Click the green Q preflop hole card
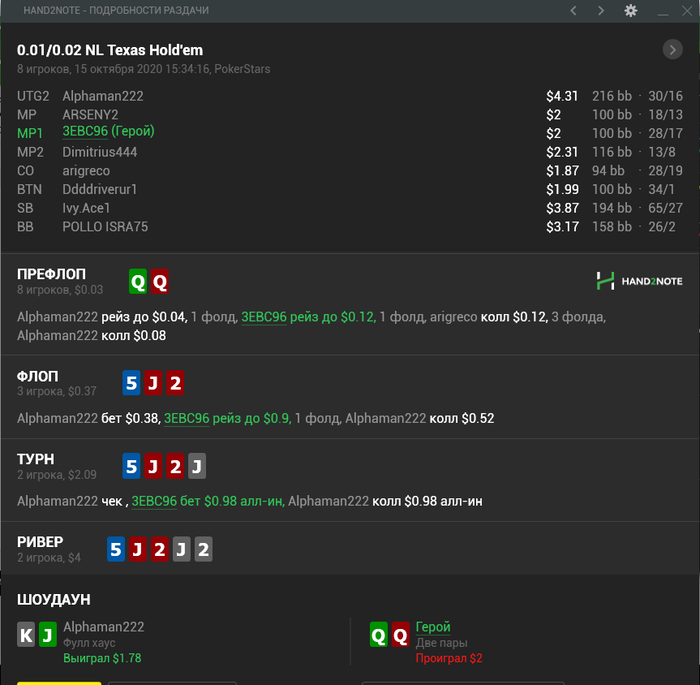Screen dimensions: 700x685 tap(138, 281)
